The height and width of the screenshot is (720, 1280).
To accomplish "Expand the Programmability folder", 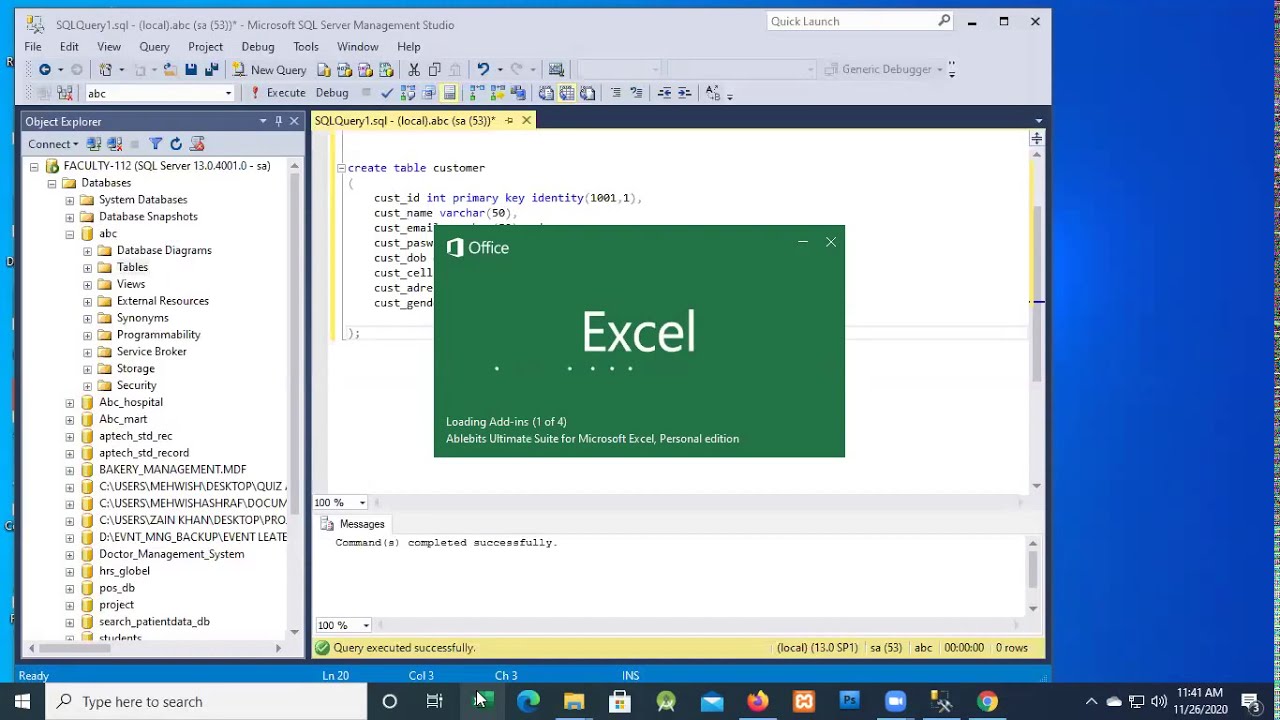I will click(87, 335).
